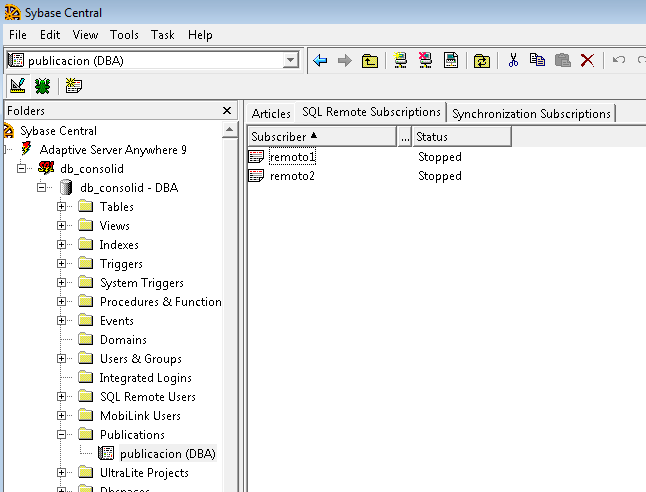Image resolution: width=646 pixels, height=492 pixels.
Task: Select the remoto2 subscriber row
Action: (x=292, y=176)
